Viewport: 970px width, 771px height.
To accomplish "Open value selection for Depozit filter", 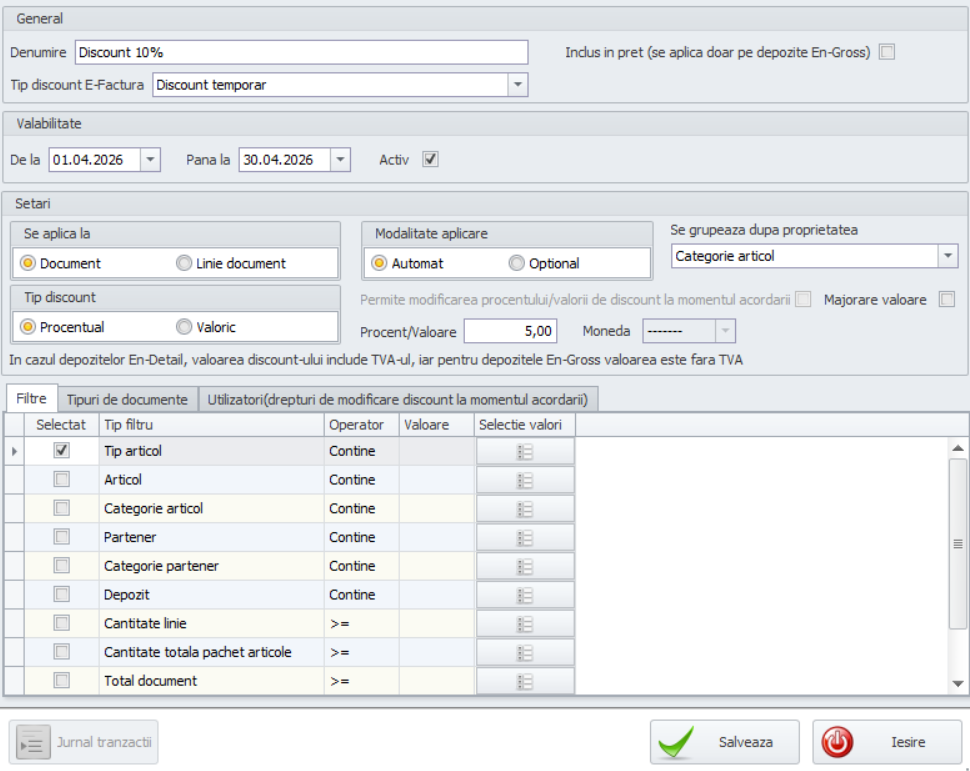I will tap(525, 595).
